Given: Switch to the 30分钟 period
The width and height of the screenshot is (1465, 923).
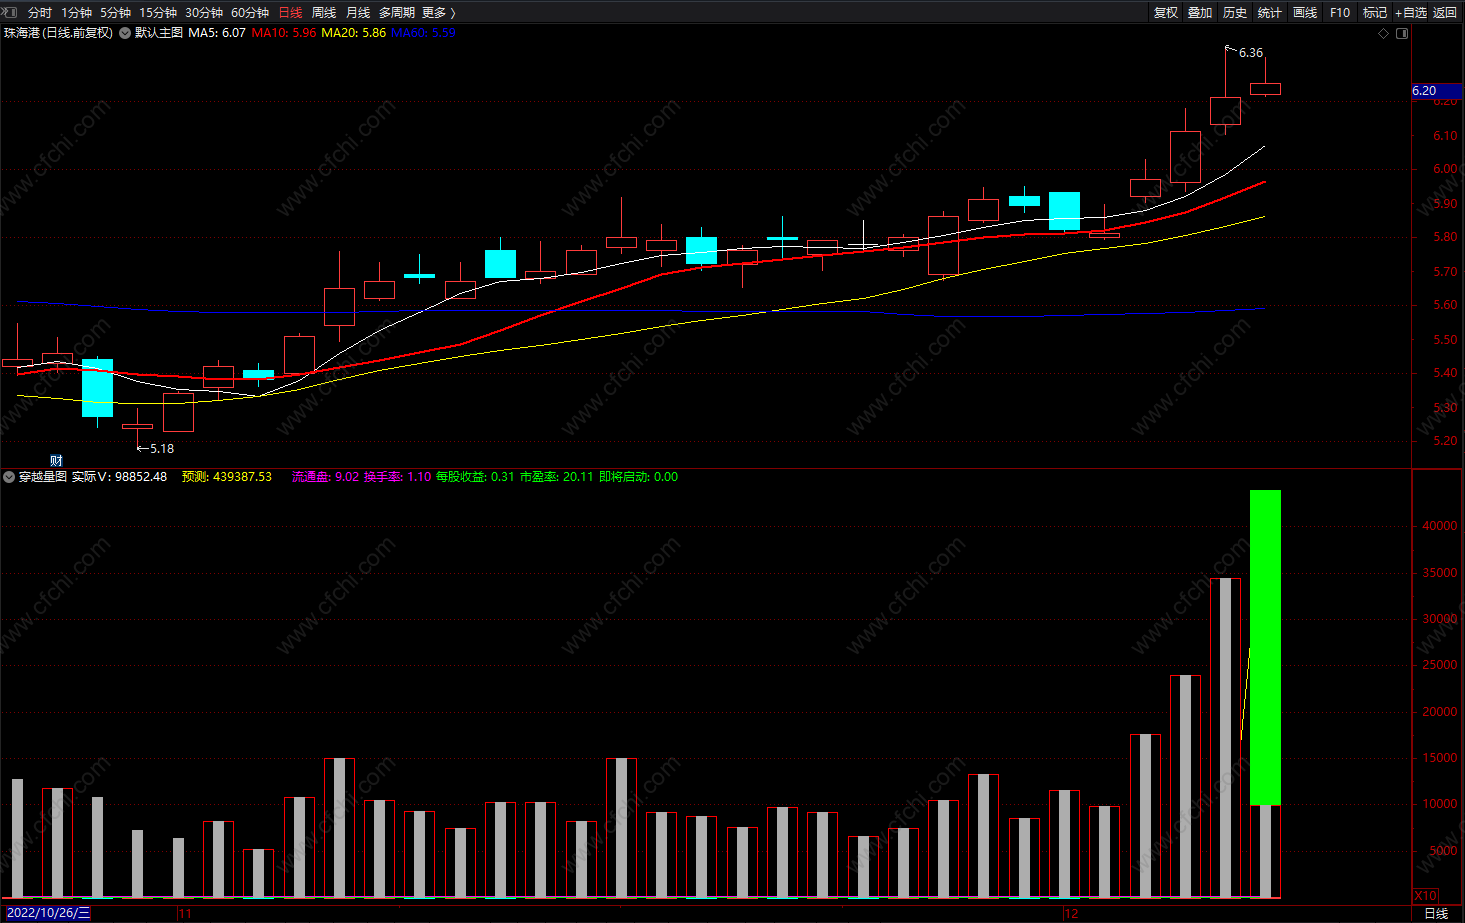Looking at the screenshot, I should [204, 12].
